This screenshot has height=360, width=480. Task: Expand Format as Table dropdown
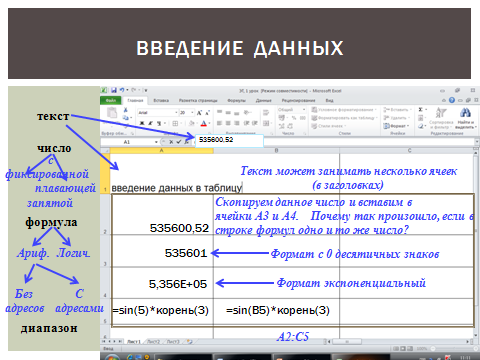click(377, 118)
